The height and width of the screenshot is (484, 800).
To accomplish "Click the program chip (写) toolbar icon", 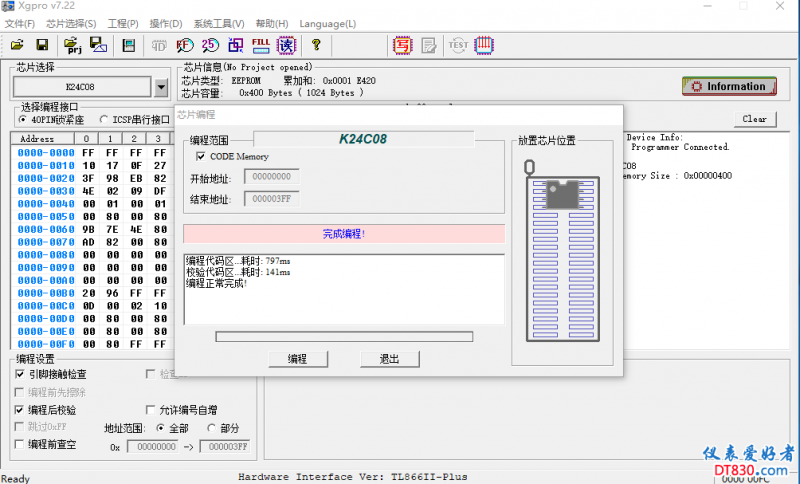I will click(x=402, y=44).
